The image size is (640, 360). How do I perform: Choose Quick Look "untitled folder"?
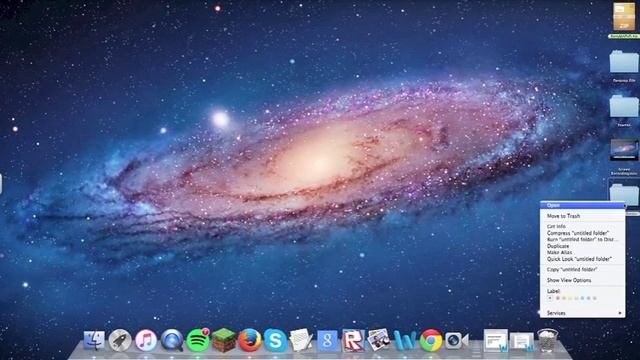pos(582,259)
